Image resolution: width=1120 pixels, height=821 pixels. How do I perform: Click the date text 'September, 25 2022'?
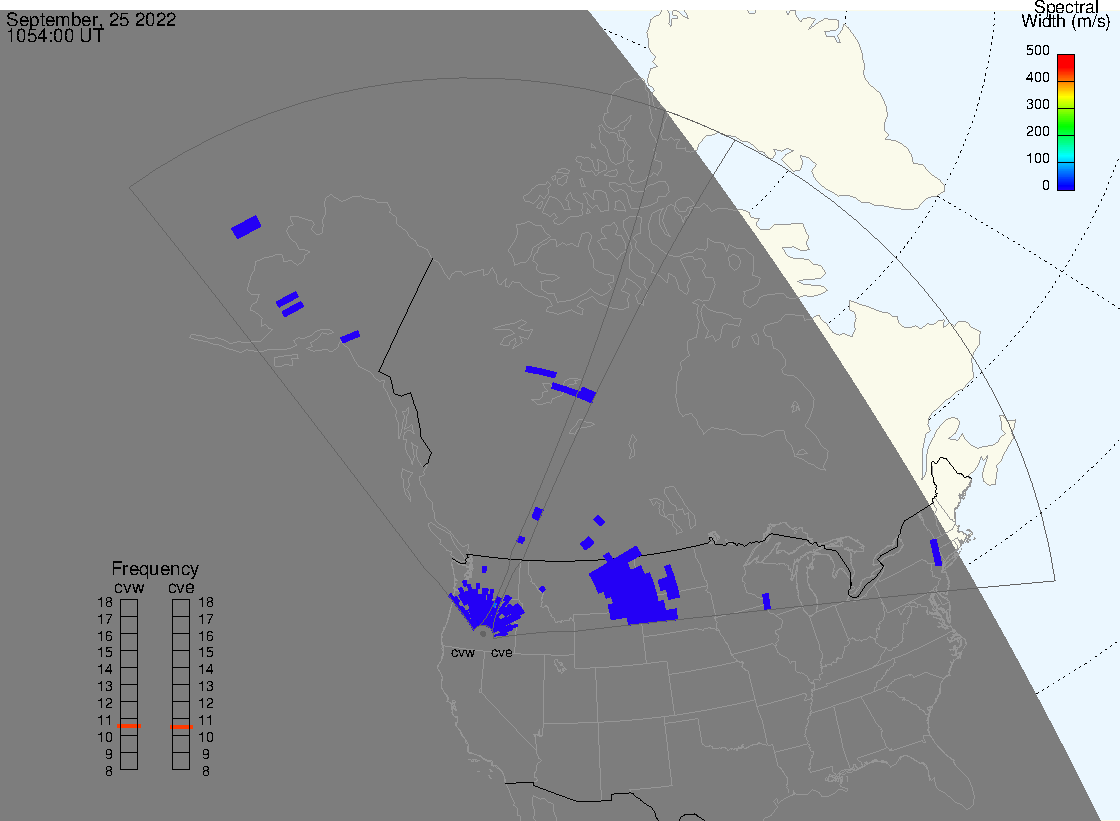pos(91,19)
